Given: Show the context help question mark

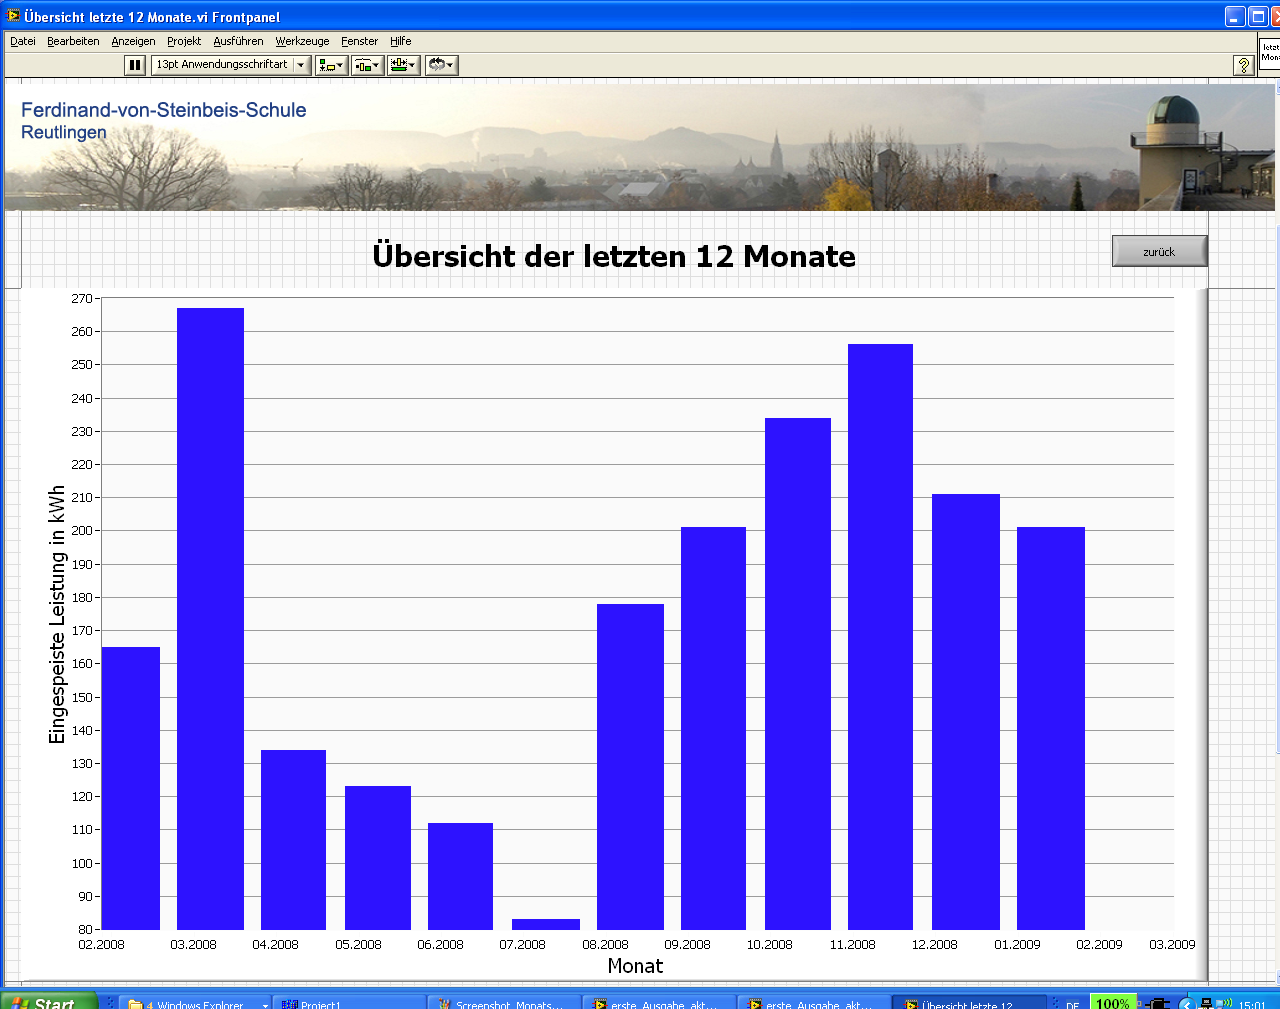Looking at the screenshot, I should pyautogui.click(x=1243, y=65).
